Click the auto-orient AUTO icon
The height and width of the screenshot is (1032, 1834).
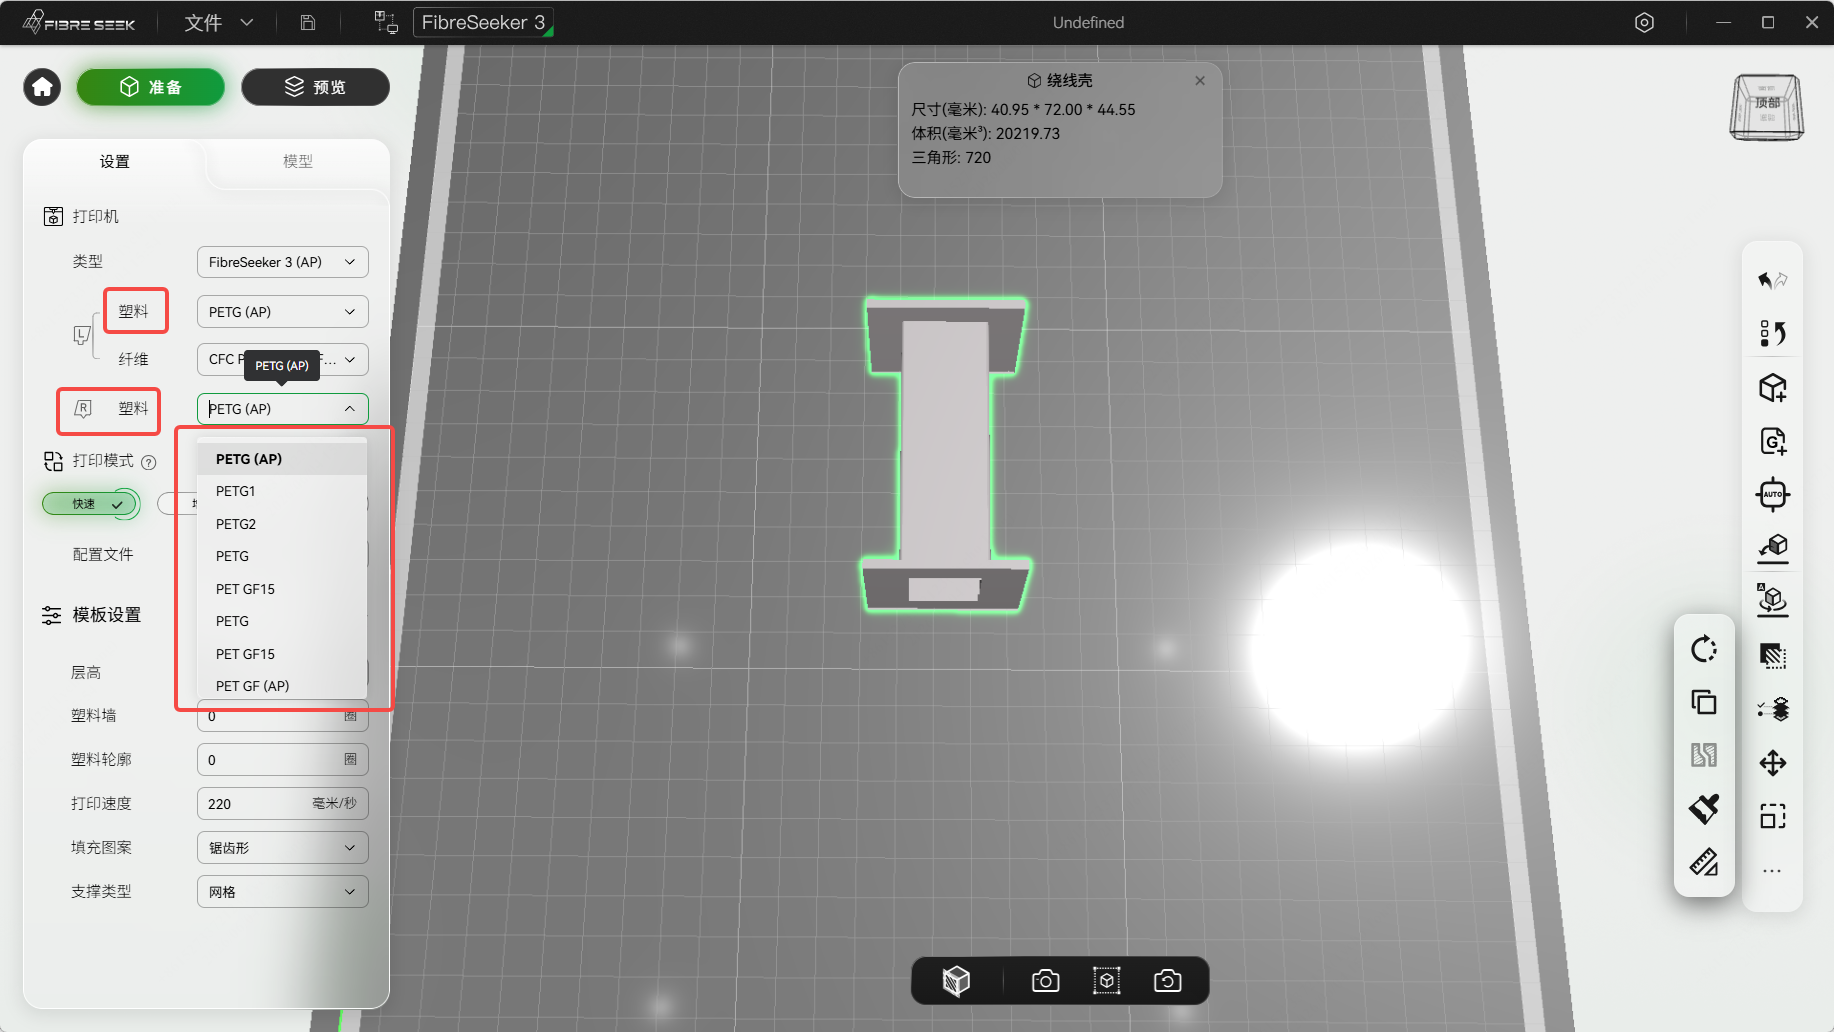(x=1772, y=494)
